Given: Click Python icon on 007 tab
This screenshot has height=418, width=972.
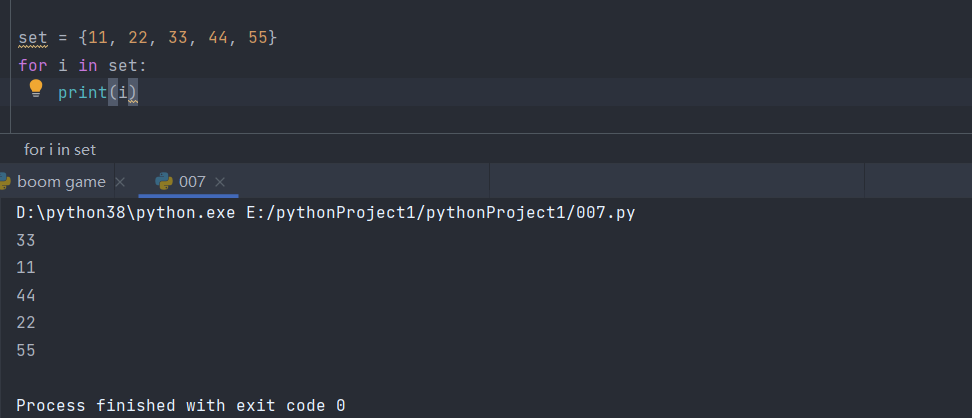Looking at the screenshot, I should pos(162,181).
